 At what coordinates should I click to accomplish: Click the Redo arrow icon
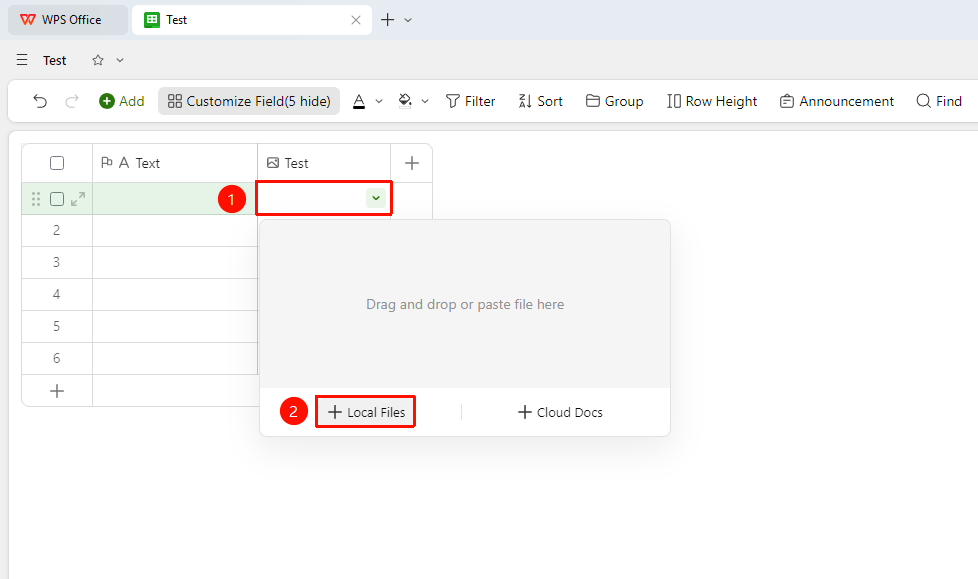click(72, 101)
